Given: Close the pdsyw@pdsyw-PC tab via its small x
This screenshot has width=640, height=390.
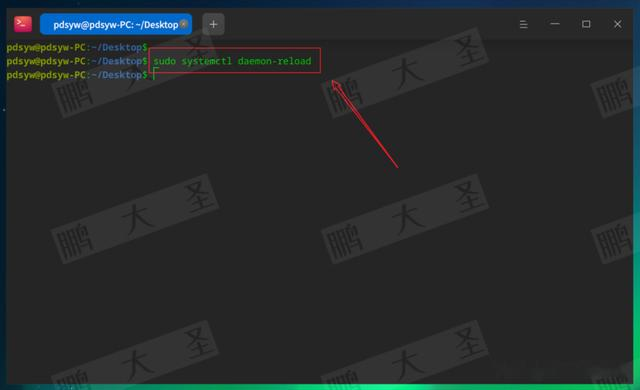Looking at the screenshot, I should click(184, 24).
